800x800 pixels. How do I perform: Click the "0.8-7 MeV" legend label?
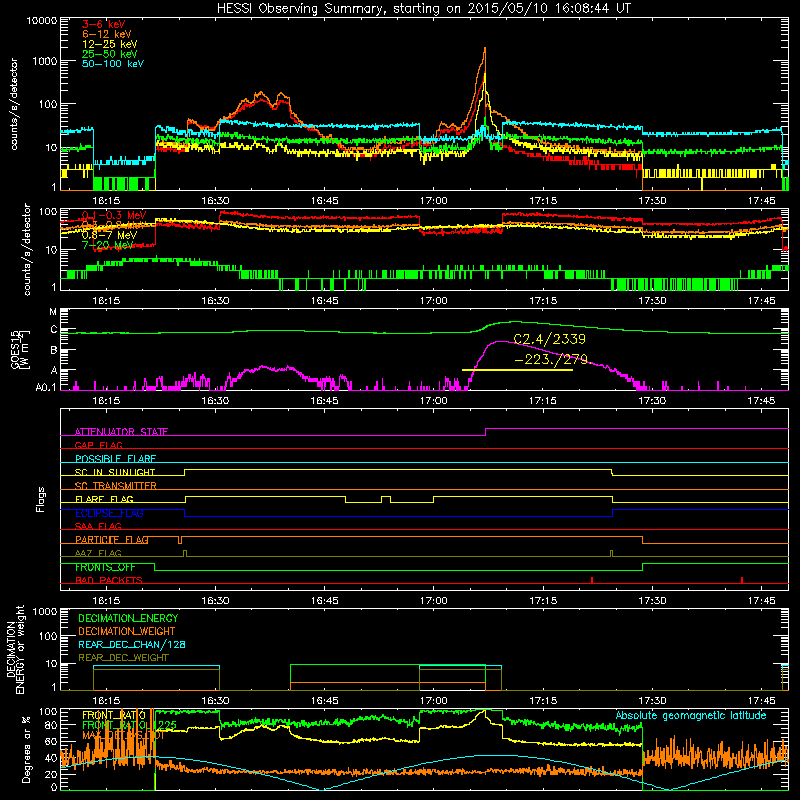click(x=109, y=235)
